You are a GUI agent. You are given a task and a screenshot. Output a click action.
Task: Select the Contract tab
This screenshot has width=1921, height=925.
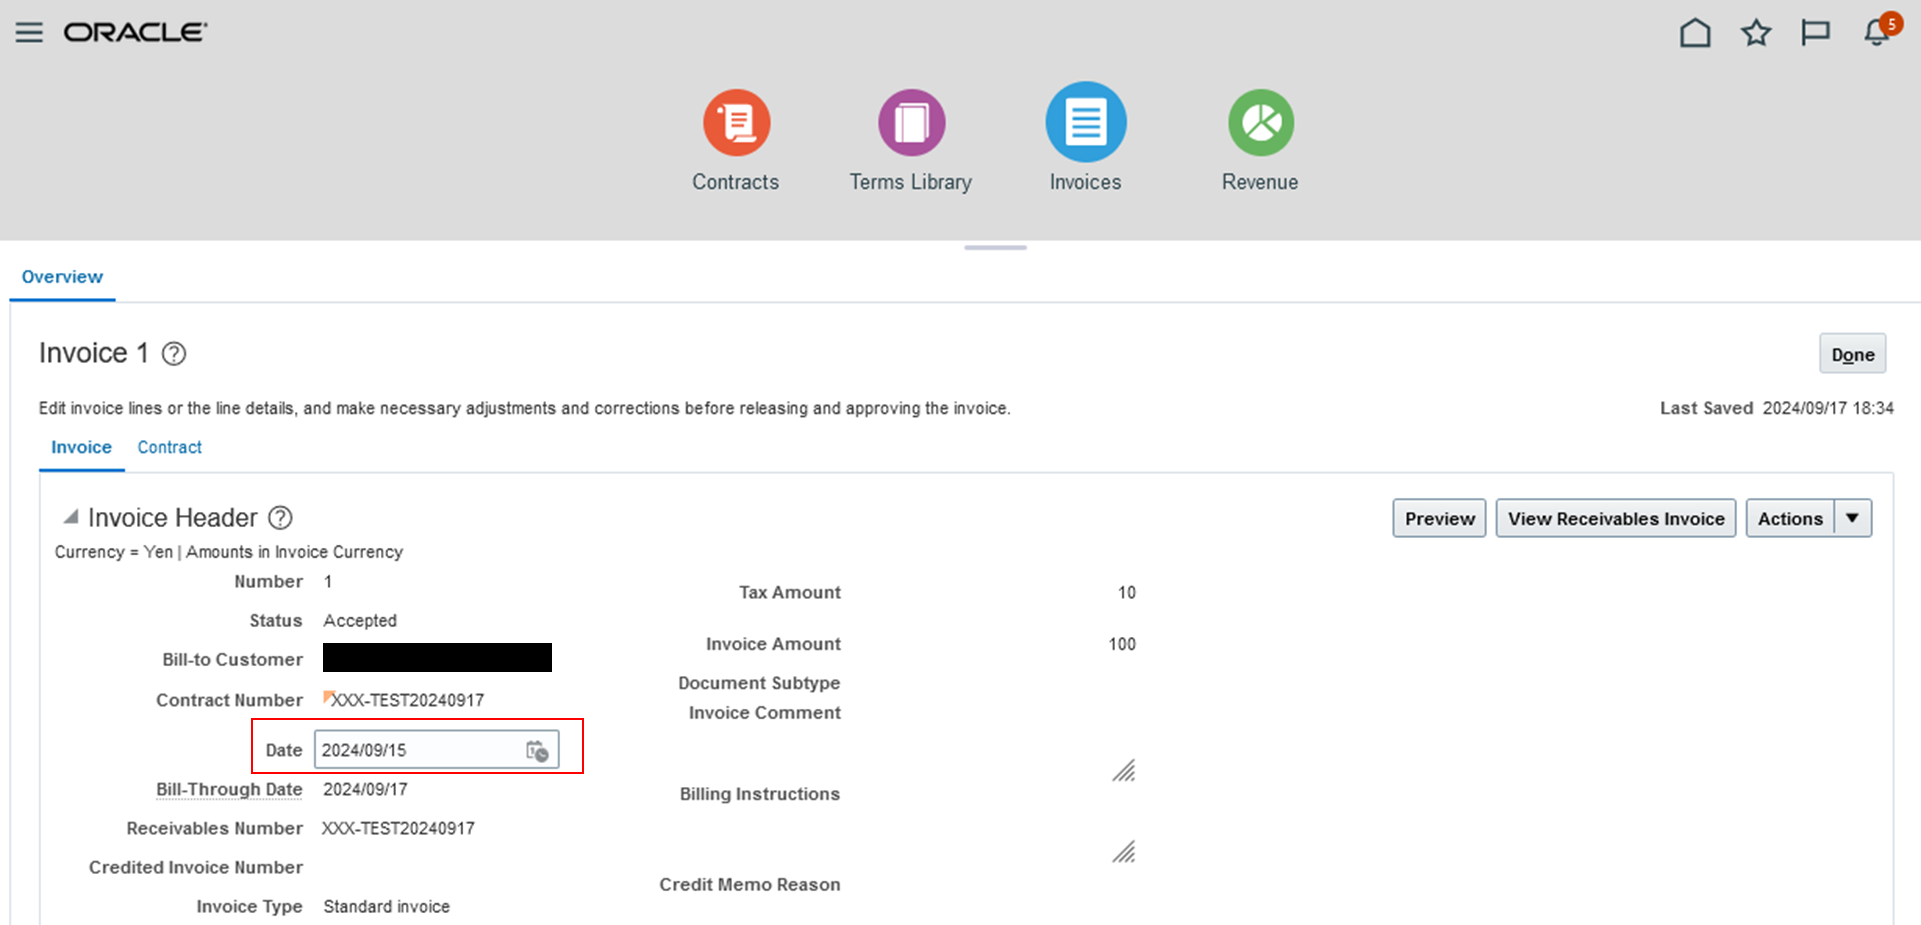170,447
